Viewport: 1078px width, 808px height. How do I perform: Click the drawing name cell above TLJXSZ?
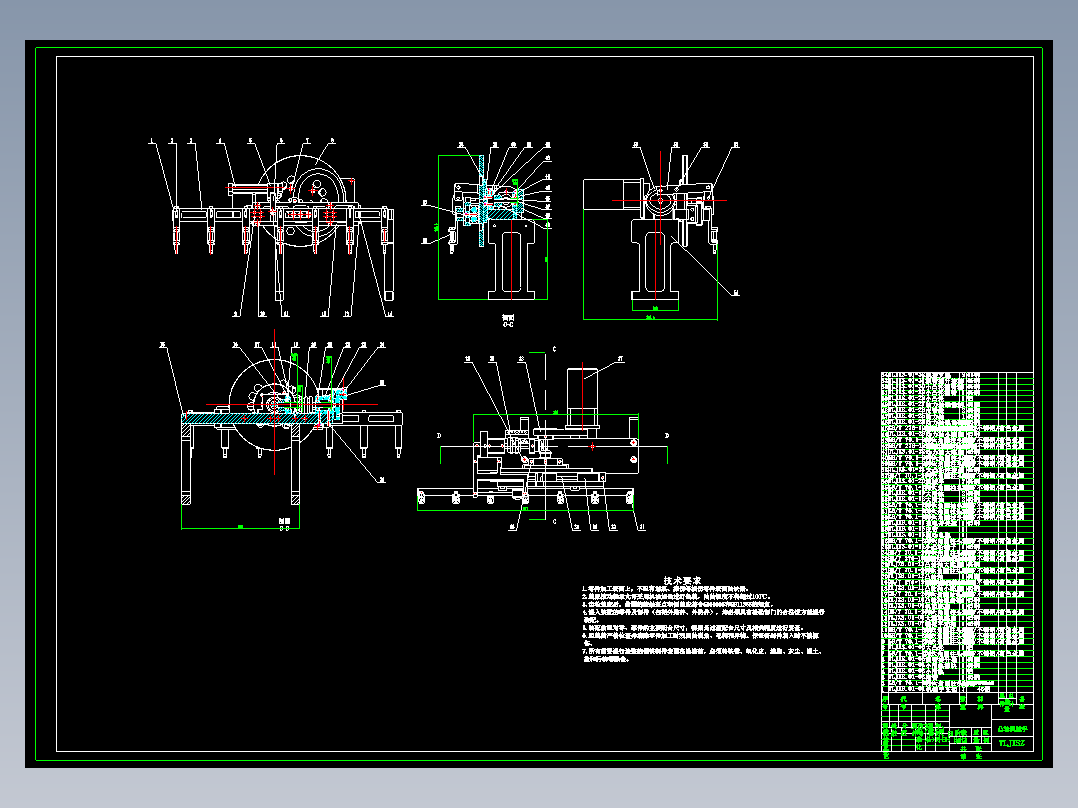1011,728
